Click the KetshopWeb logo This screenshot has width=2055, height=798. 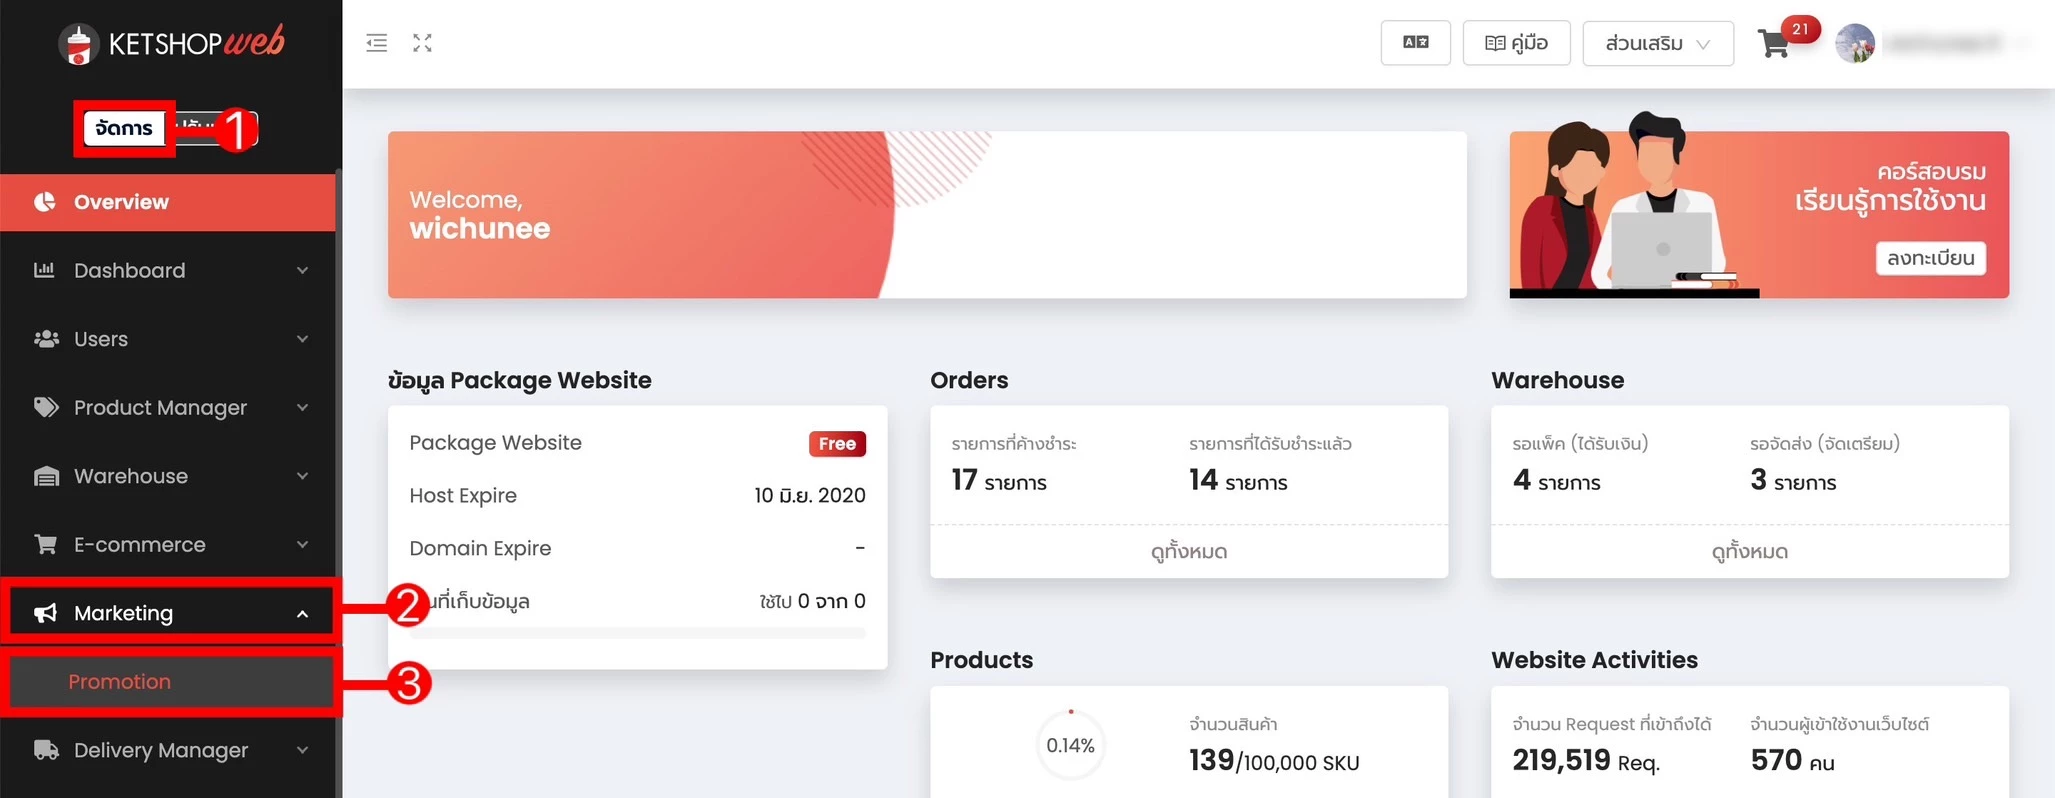pyautogui.click(x=171, y=43)
